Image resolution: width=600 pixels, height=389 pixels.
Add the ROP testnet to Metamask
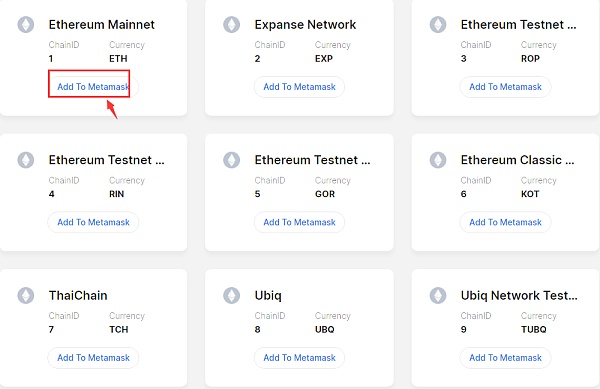(x=505, y=87)
